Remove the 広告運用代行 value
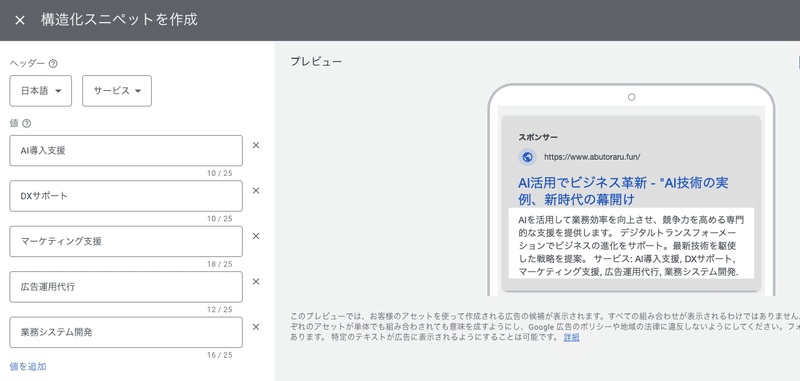The image size is (800, 381). point(256,282)
